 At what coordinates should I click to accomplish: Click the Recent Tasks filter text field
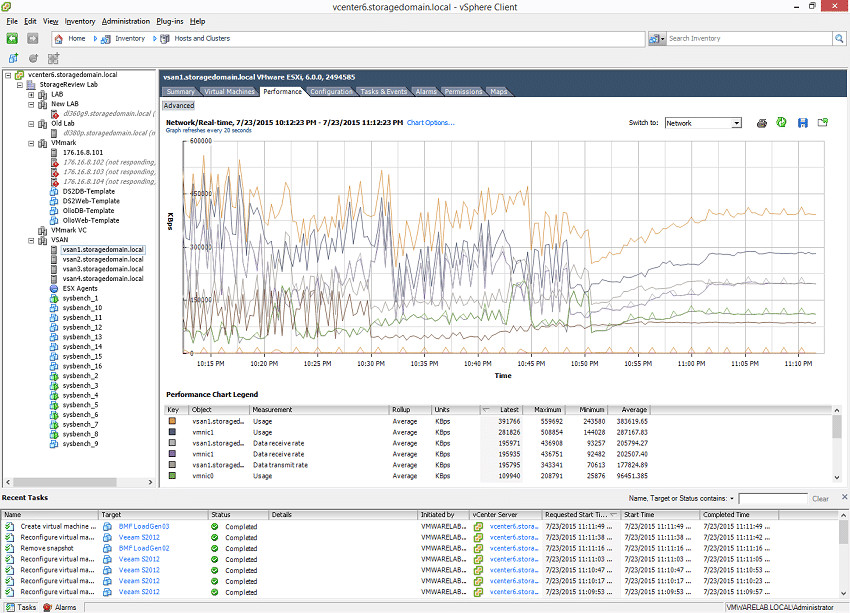pos(773,499)
